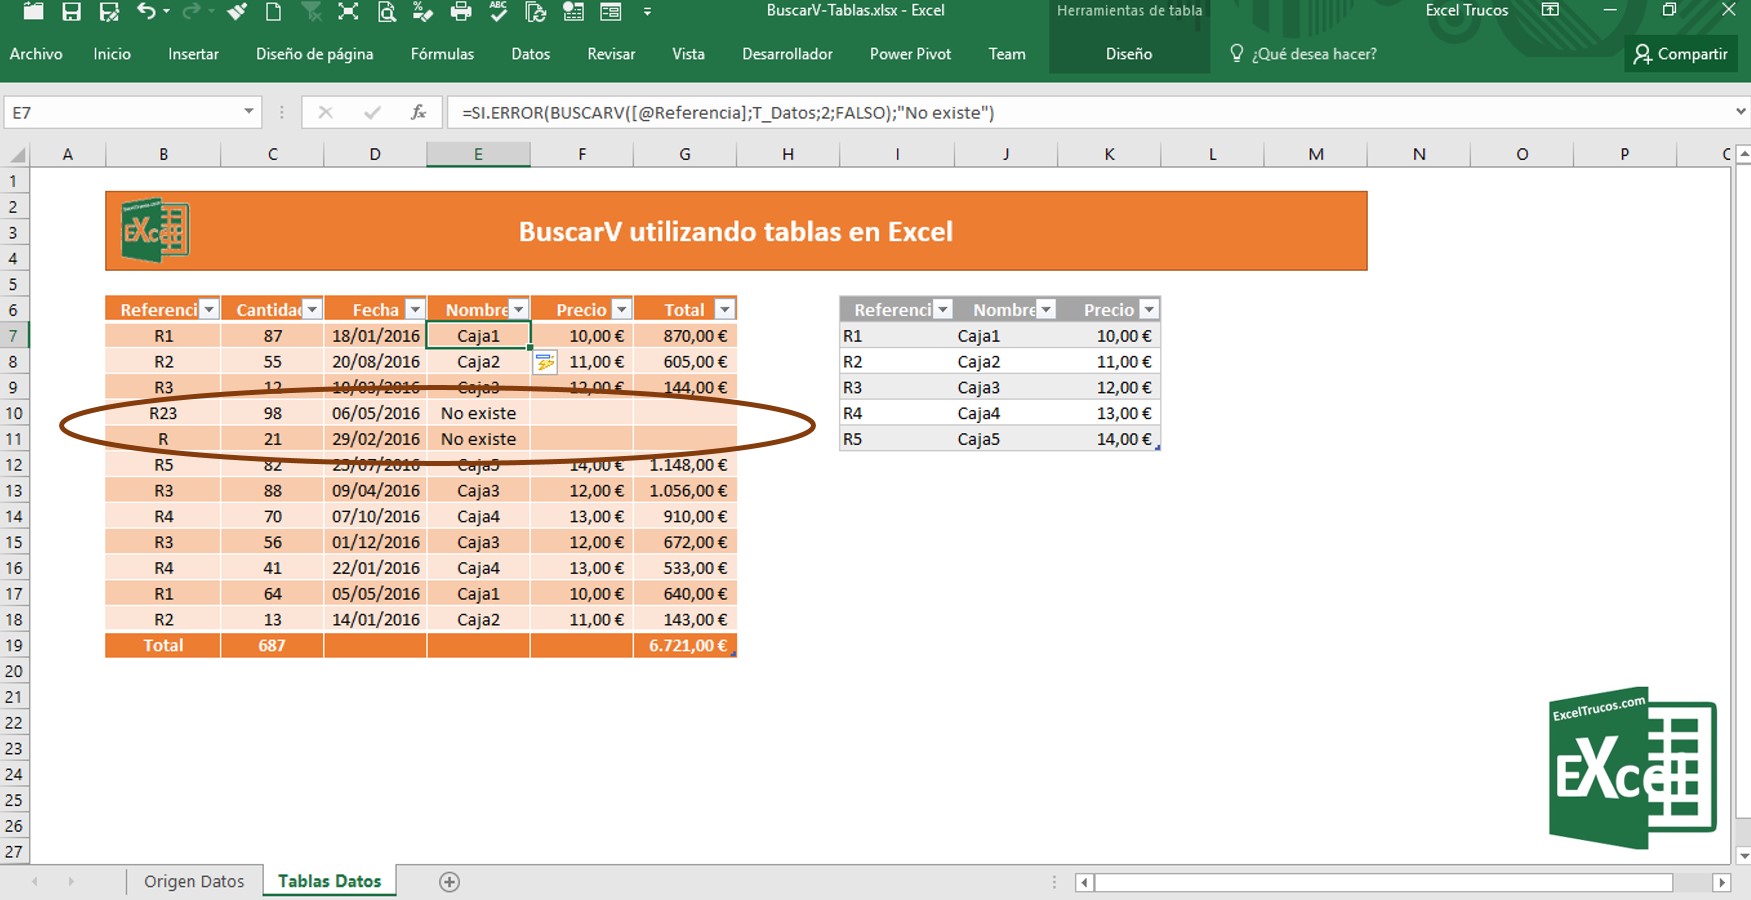This screenshot has height=900, width=1751.
Task: Click the Save floppy disk icon
Action: (71, 11)
